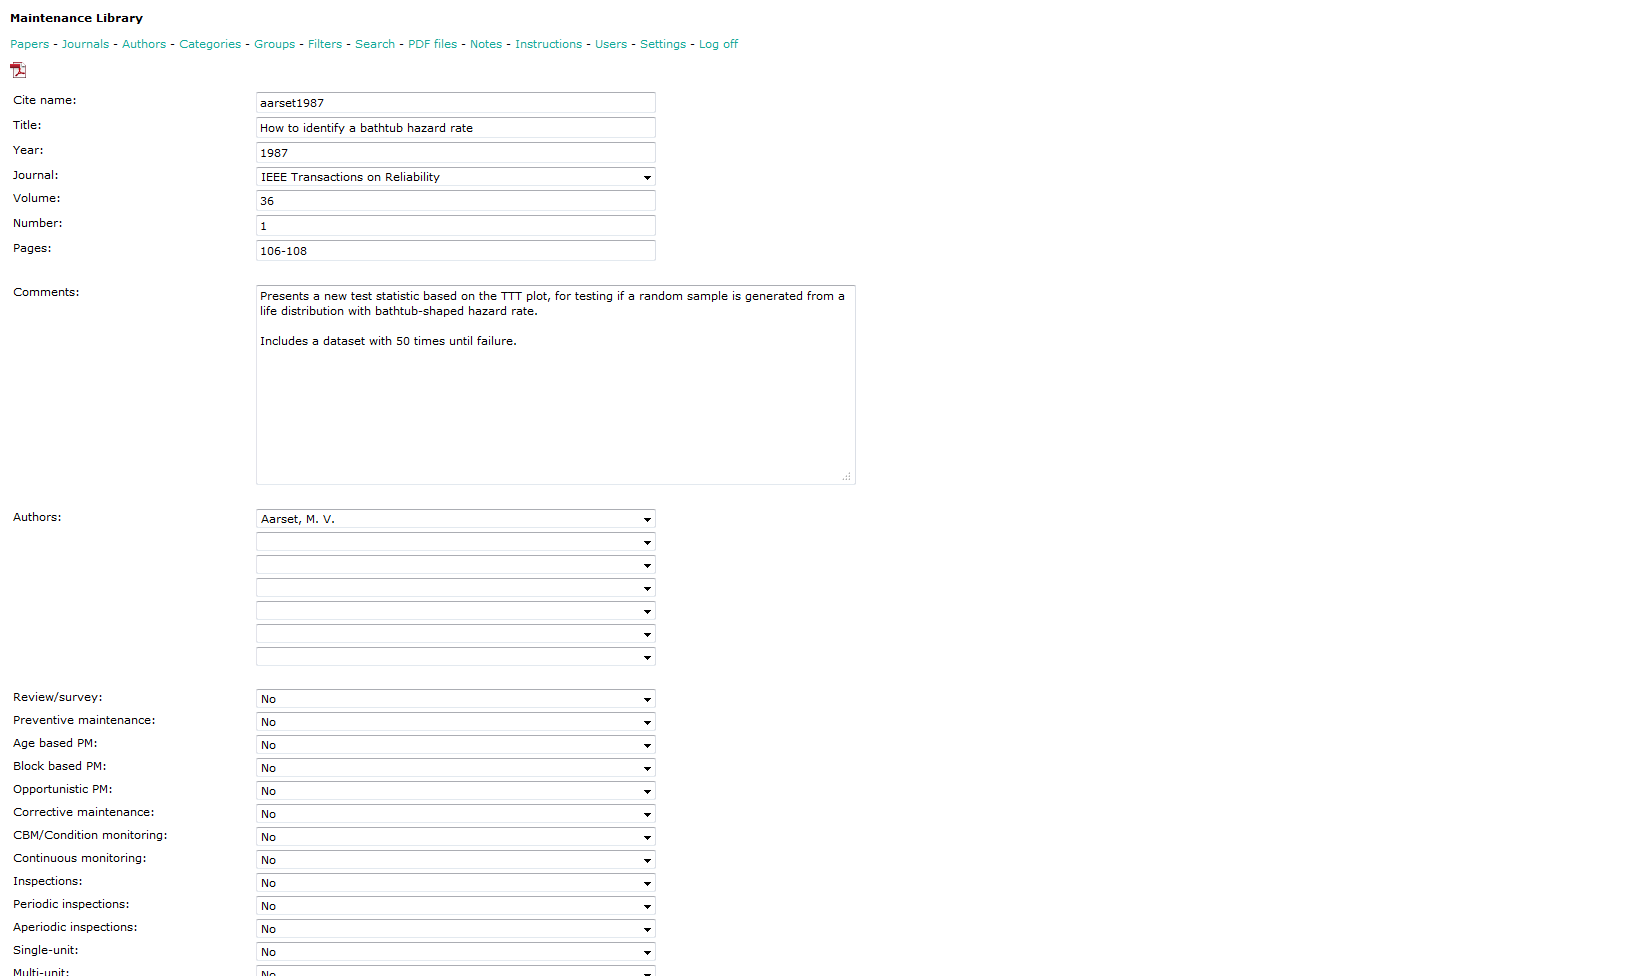Click the PDF file icon
Screen dimensions: 1650x976
pos(18,70)
